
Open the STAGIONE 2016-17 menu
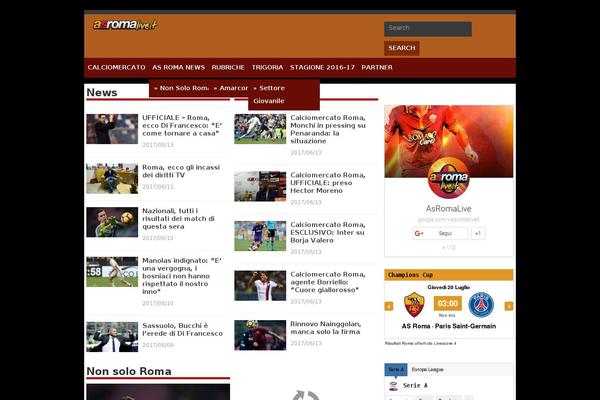click(x=322, y=67)
